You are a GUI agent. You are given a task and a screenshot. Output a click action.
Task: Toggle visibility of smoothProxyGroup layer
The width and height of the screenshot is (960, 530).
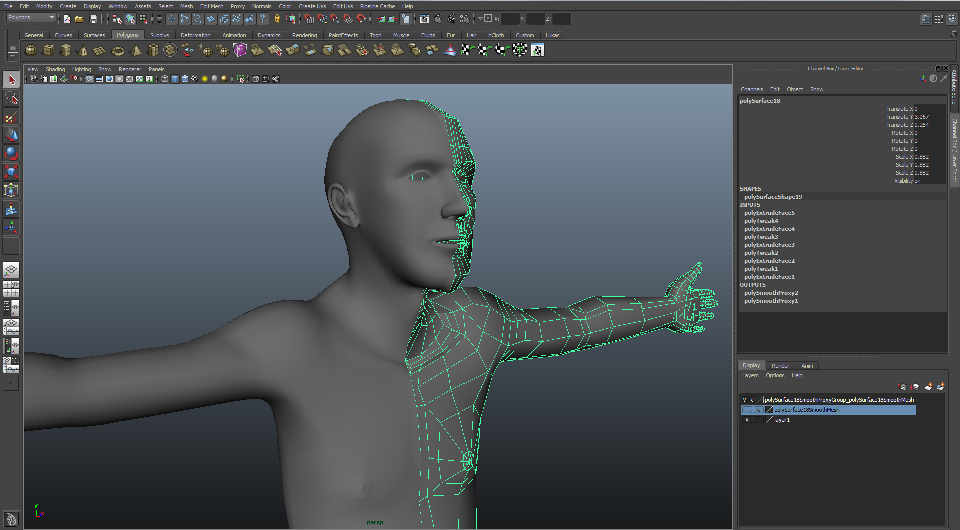pyautogui.click(x=746, y=399)
